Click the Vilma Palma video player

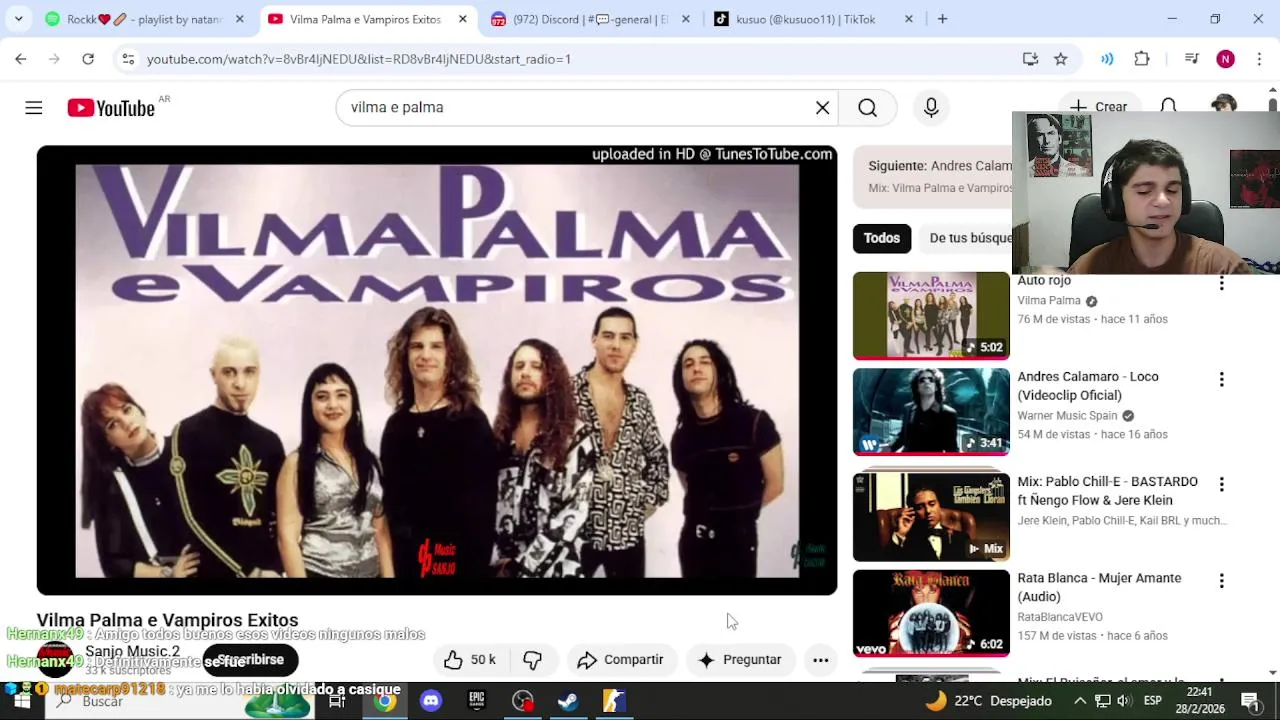tap(437, 370)
